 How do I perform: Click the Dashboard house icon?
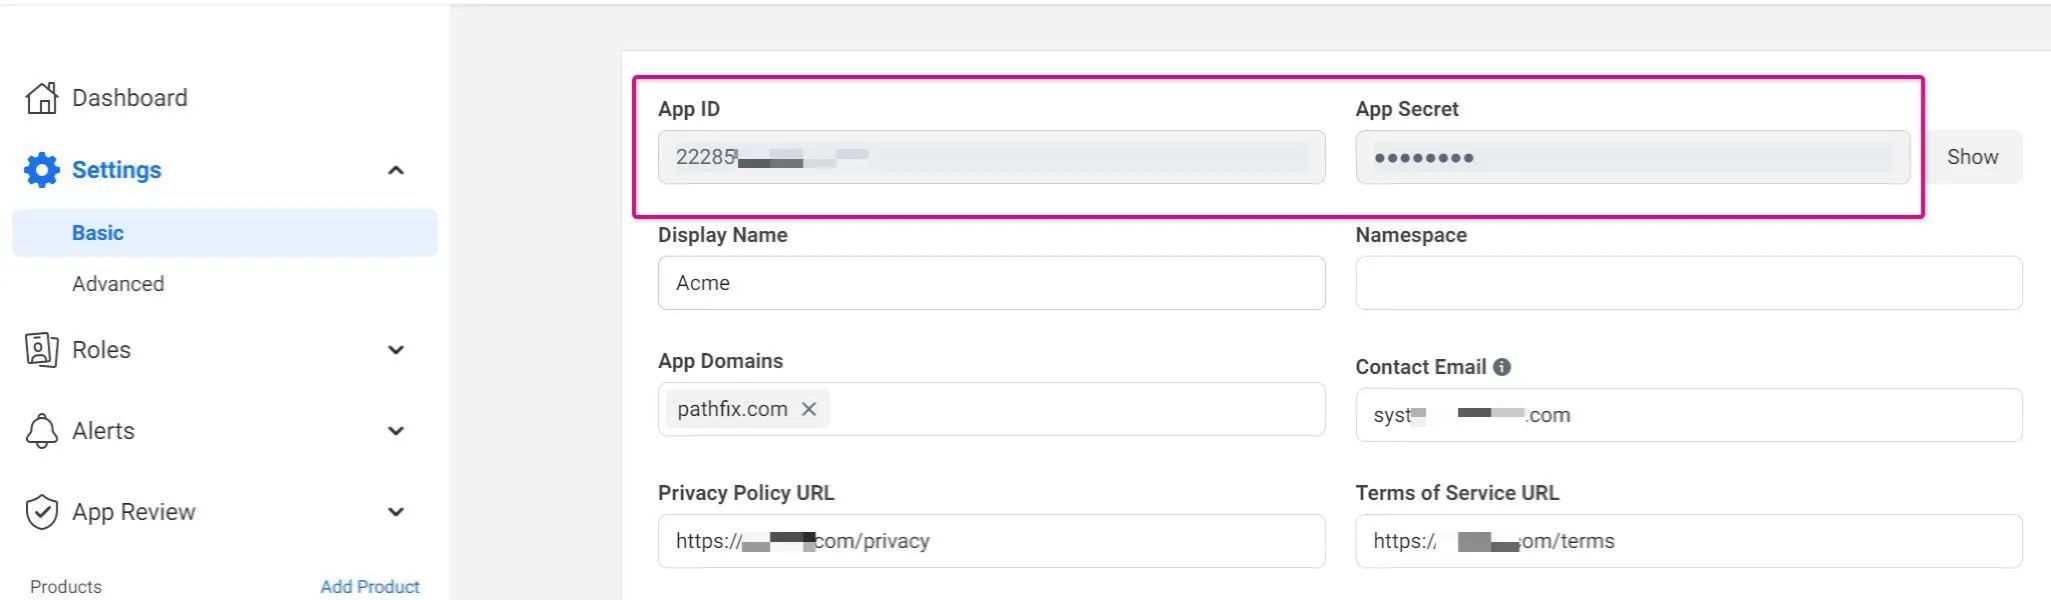42,98
